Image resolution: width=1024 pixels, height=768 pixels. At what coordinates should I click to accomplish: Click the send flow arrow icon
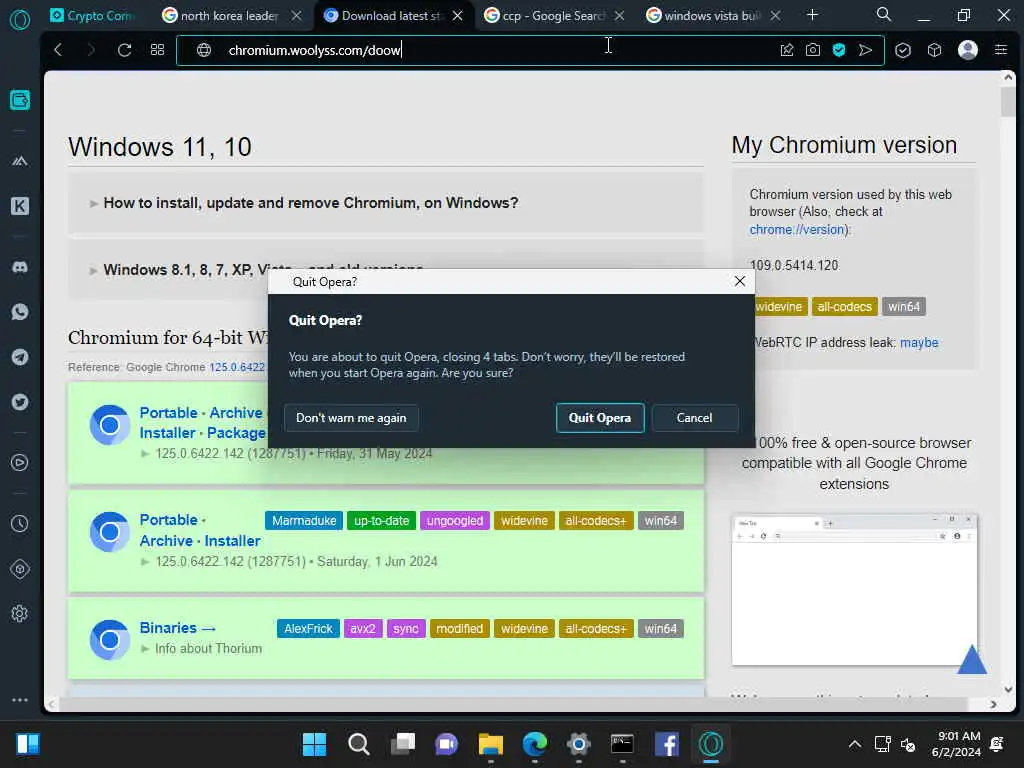click(865, 50)
